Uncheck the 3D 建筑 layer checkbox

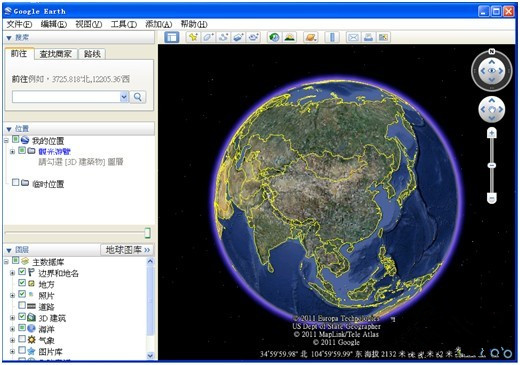(x=22, y=317)
